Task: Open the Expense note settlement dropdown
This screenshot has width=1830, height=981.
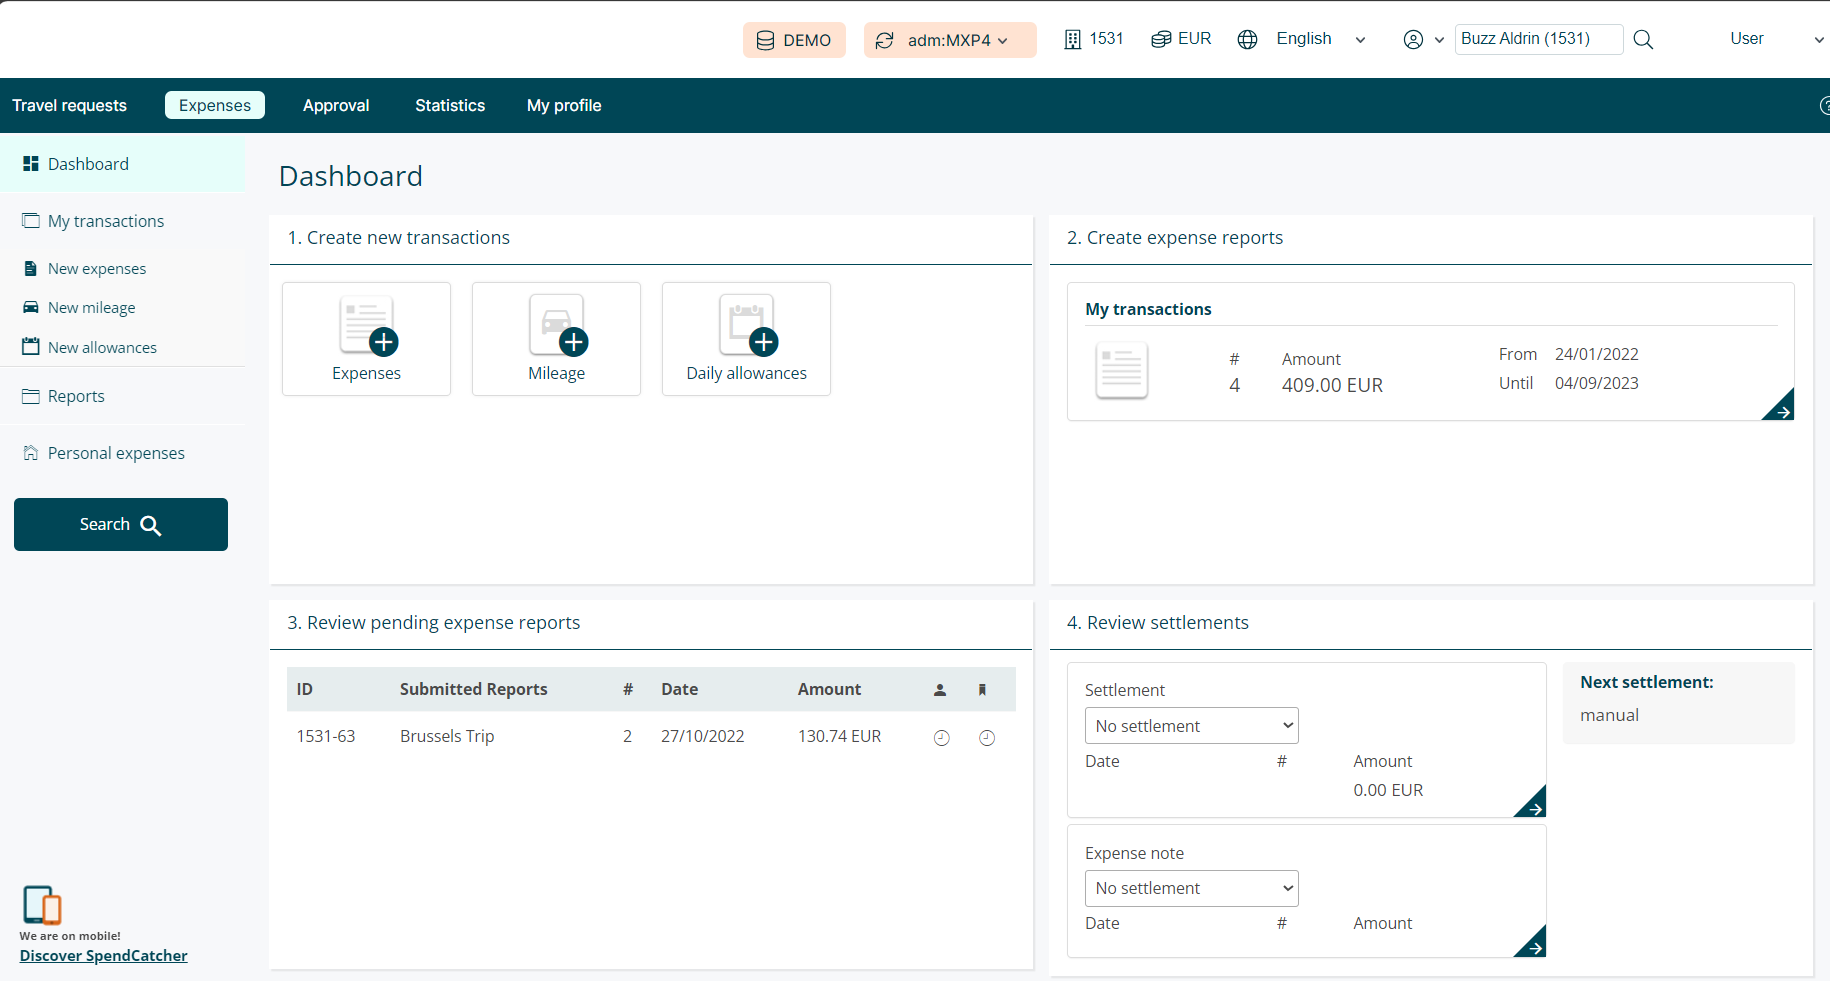Action: 1191,888
